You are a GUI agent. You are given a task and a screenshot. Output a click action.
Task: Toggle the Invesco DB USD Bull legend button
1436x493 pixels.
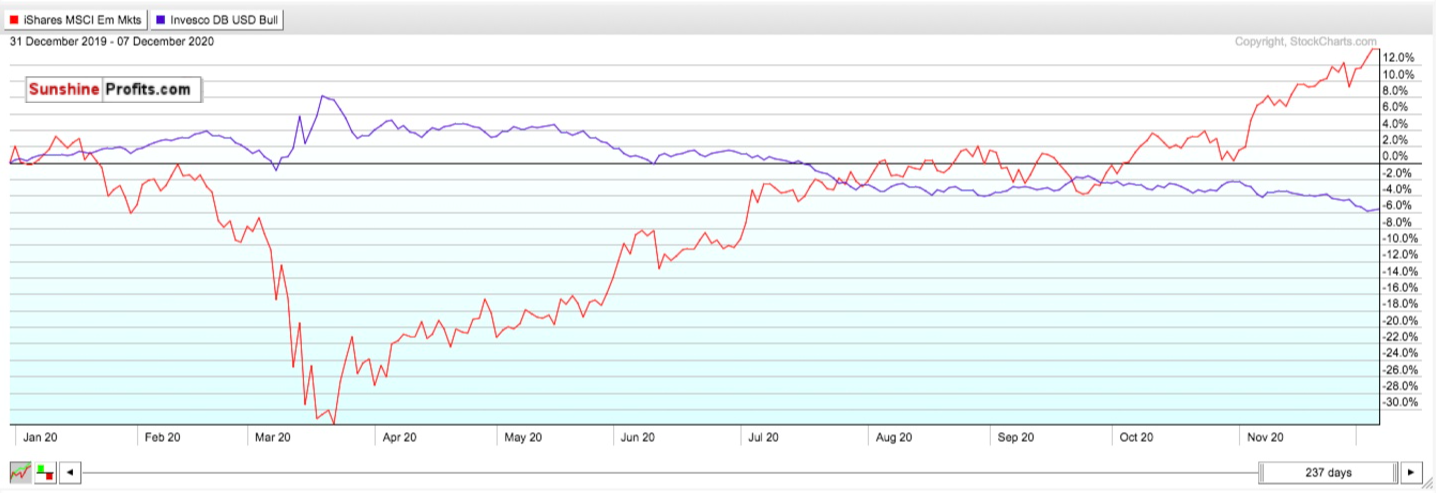pyautogui.click(x=217, y=20)
